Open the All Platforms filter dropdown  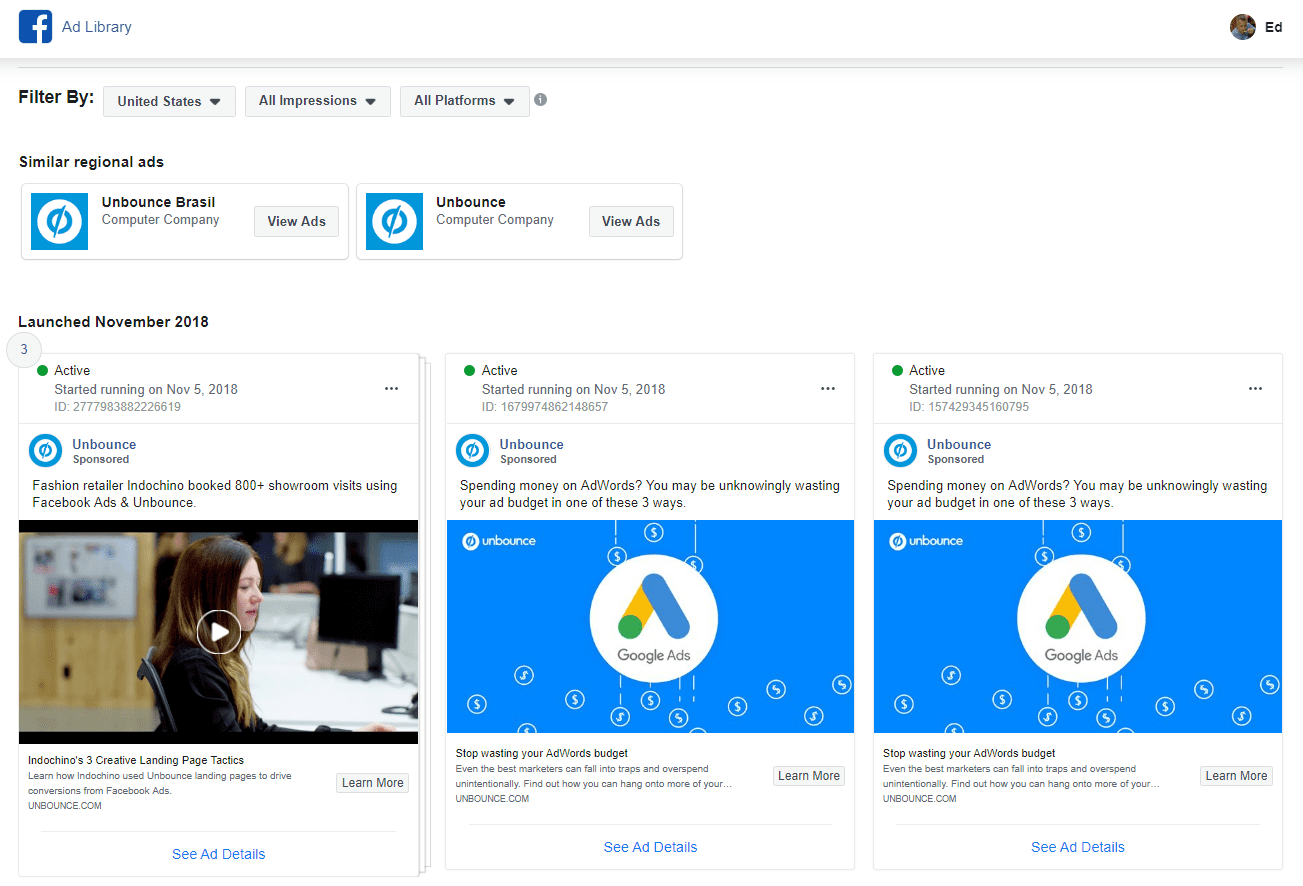(465, 101)
